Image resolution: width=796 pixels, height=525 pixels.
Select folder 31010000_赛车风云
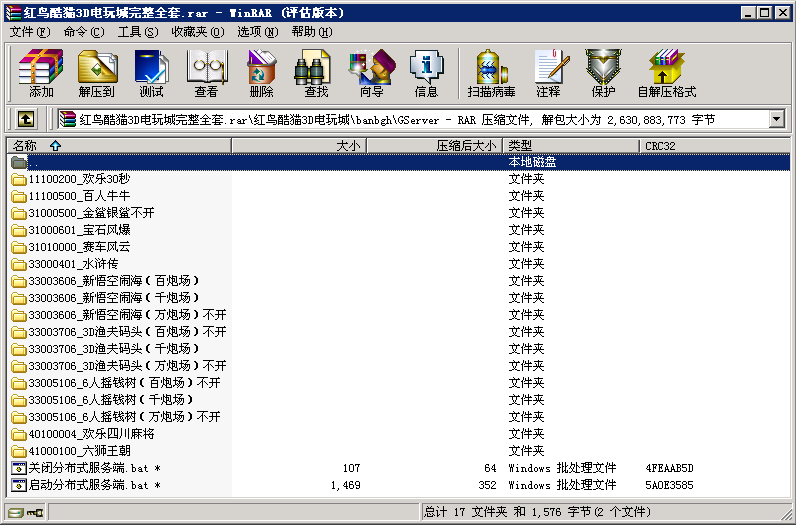tap(79, 247)
